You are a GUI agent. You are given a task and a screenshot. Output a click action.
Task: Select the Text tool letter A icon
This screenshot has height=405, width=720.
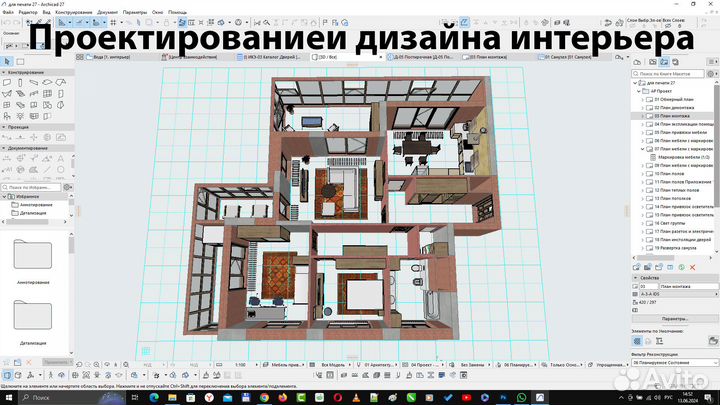(x=61, y=158)
